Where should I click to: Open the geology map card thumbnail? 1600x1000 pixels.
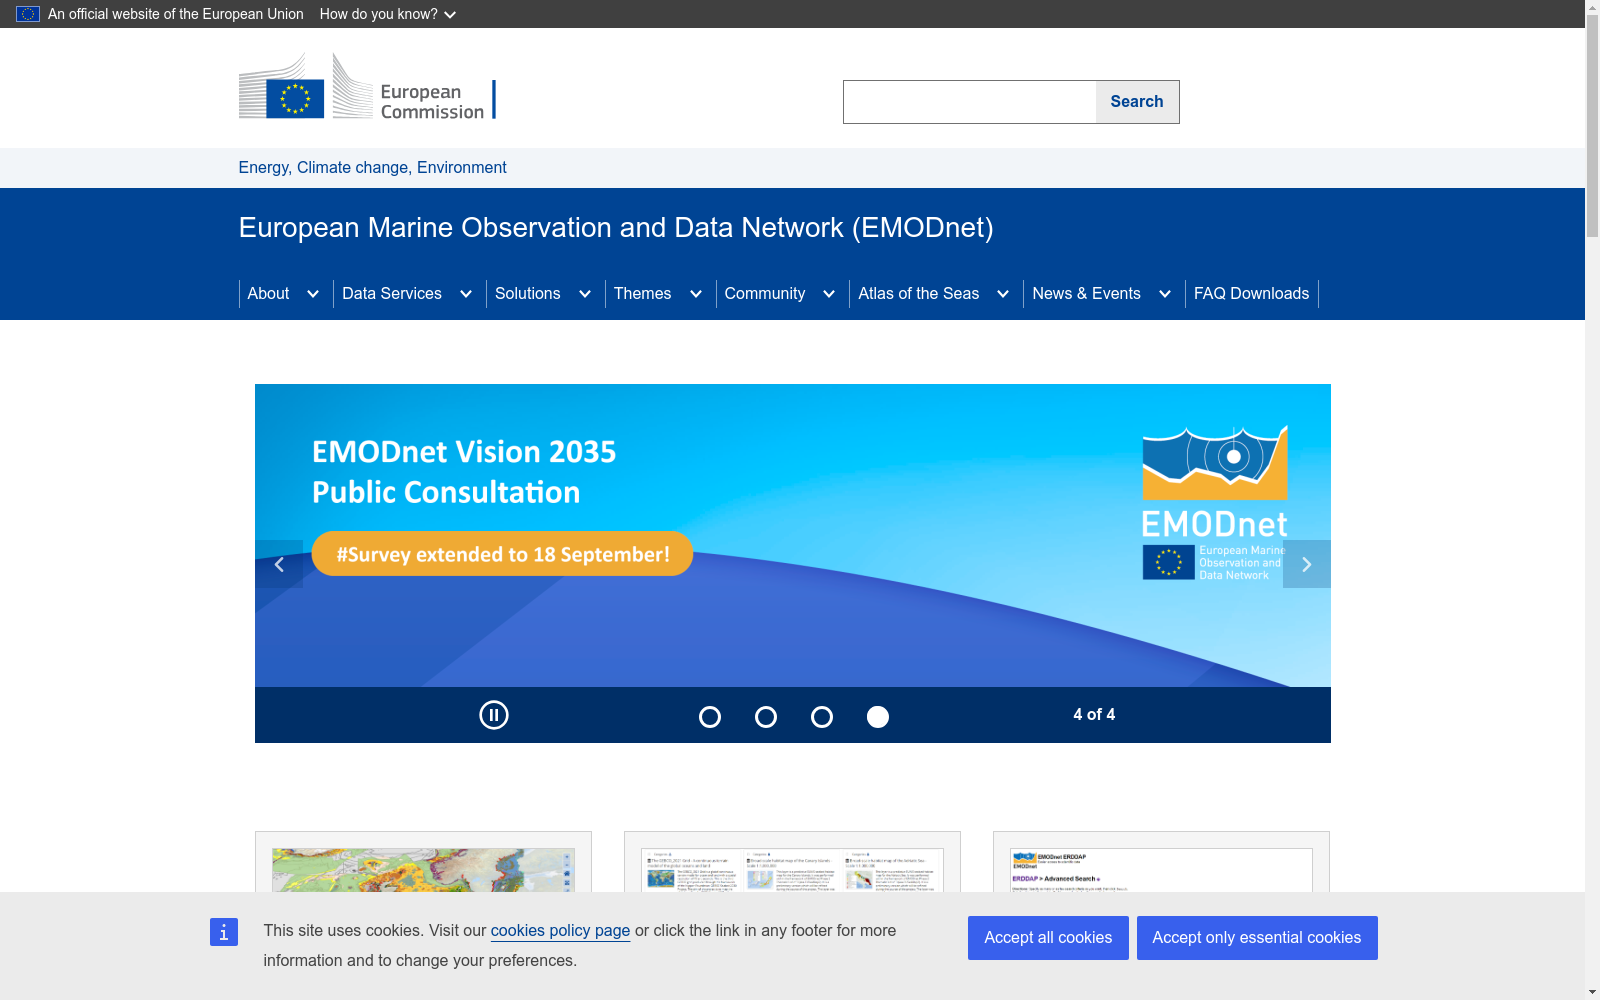pos(423,870)
